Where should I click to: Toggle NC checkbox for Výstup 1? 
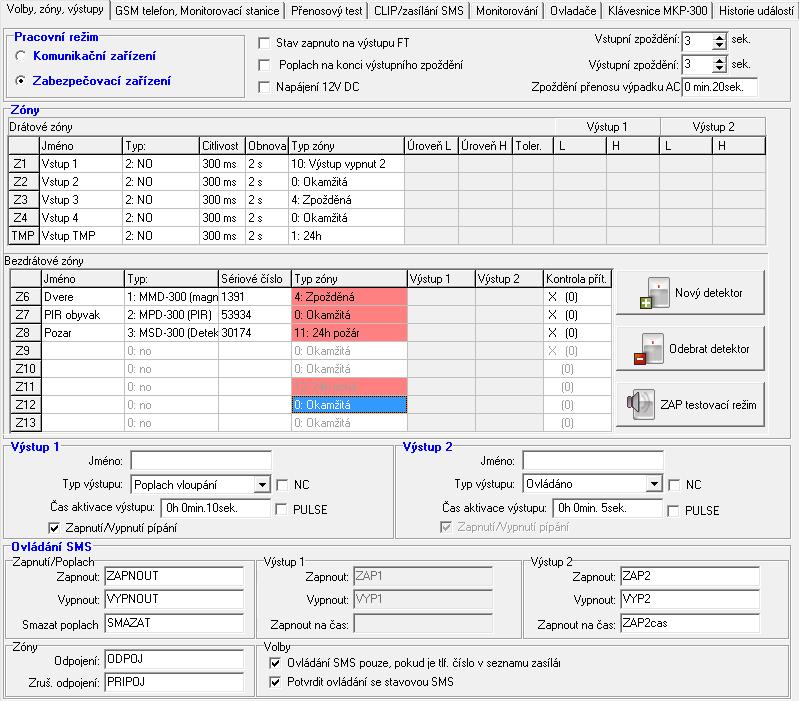coord(282,485)
